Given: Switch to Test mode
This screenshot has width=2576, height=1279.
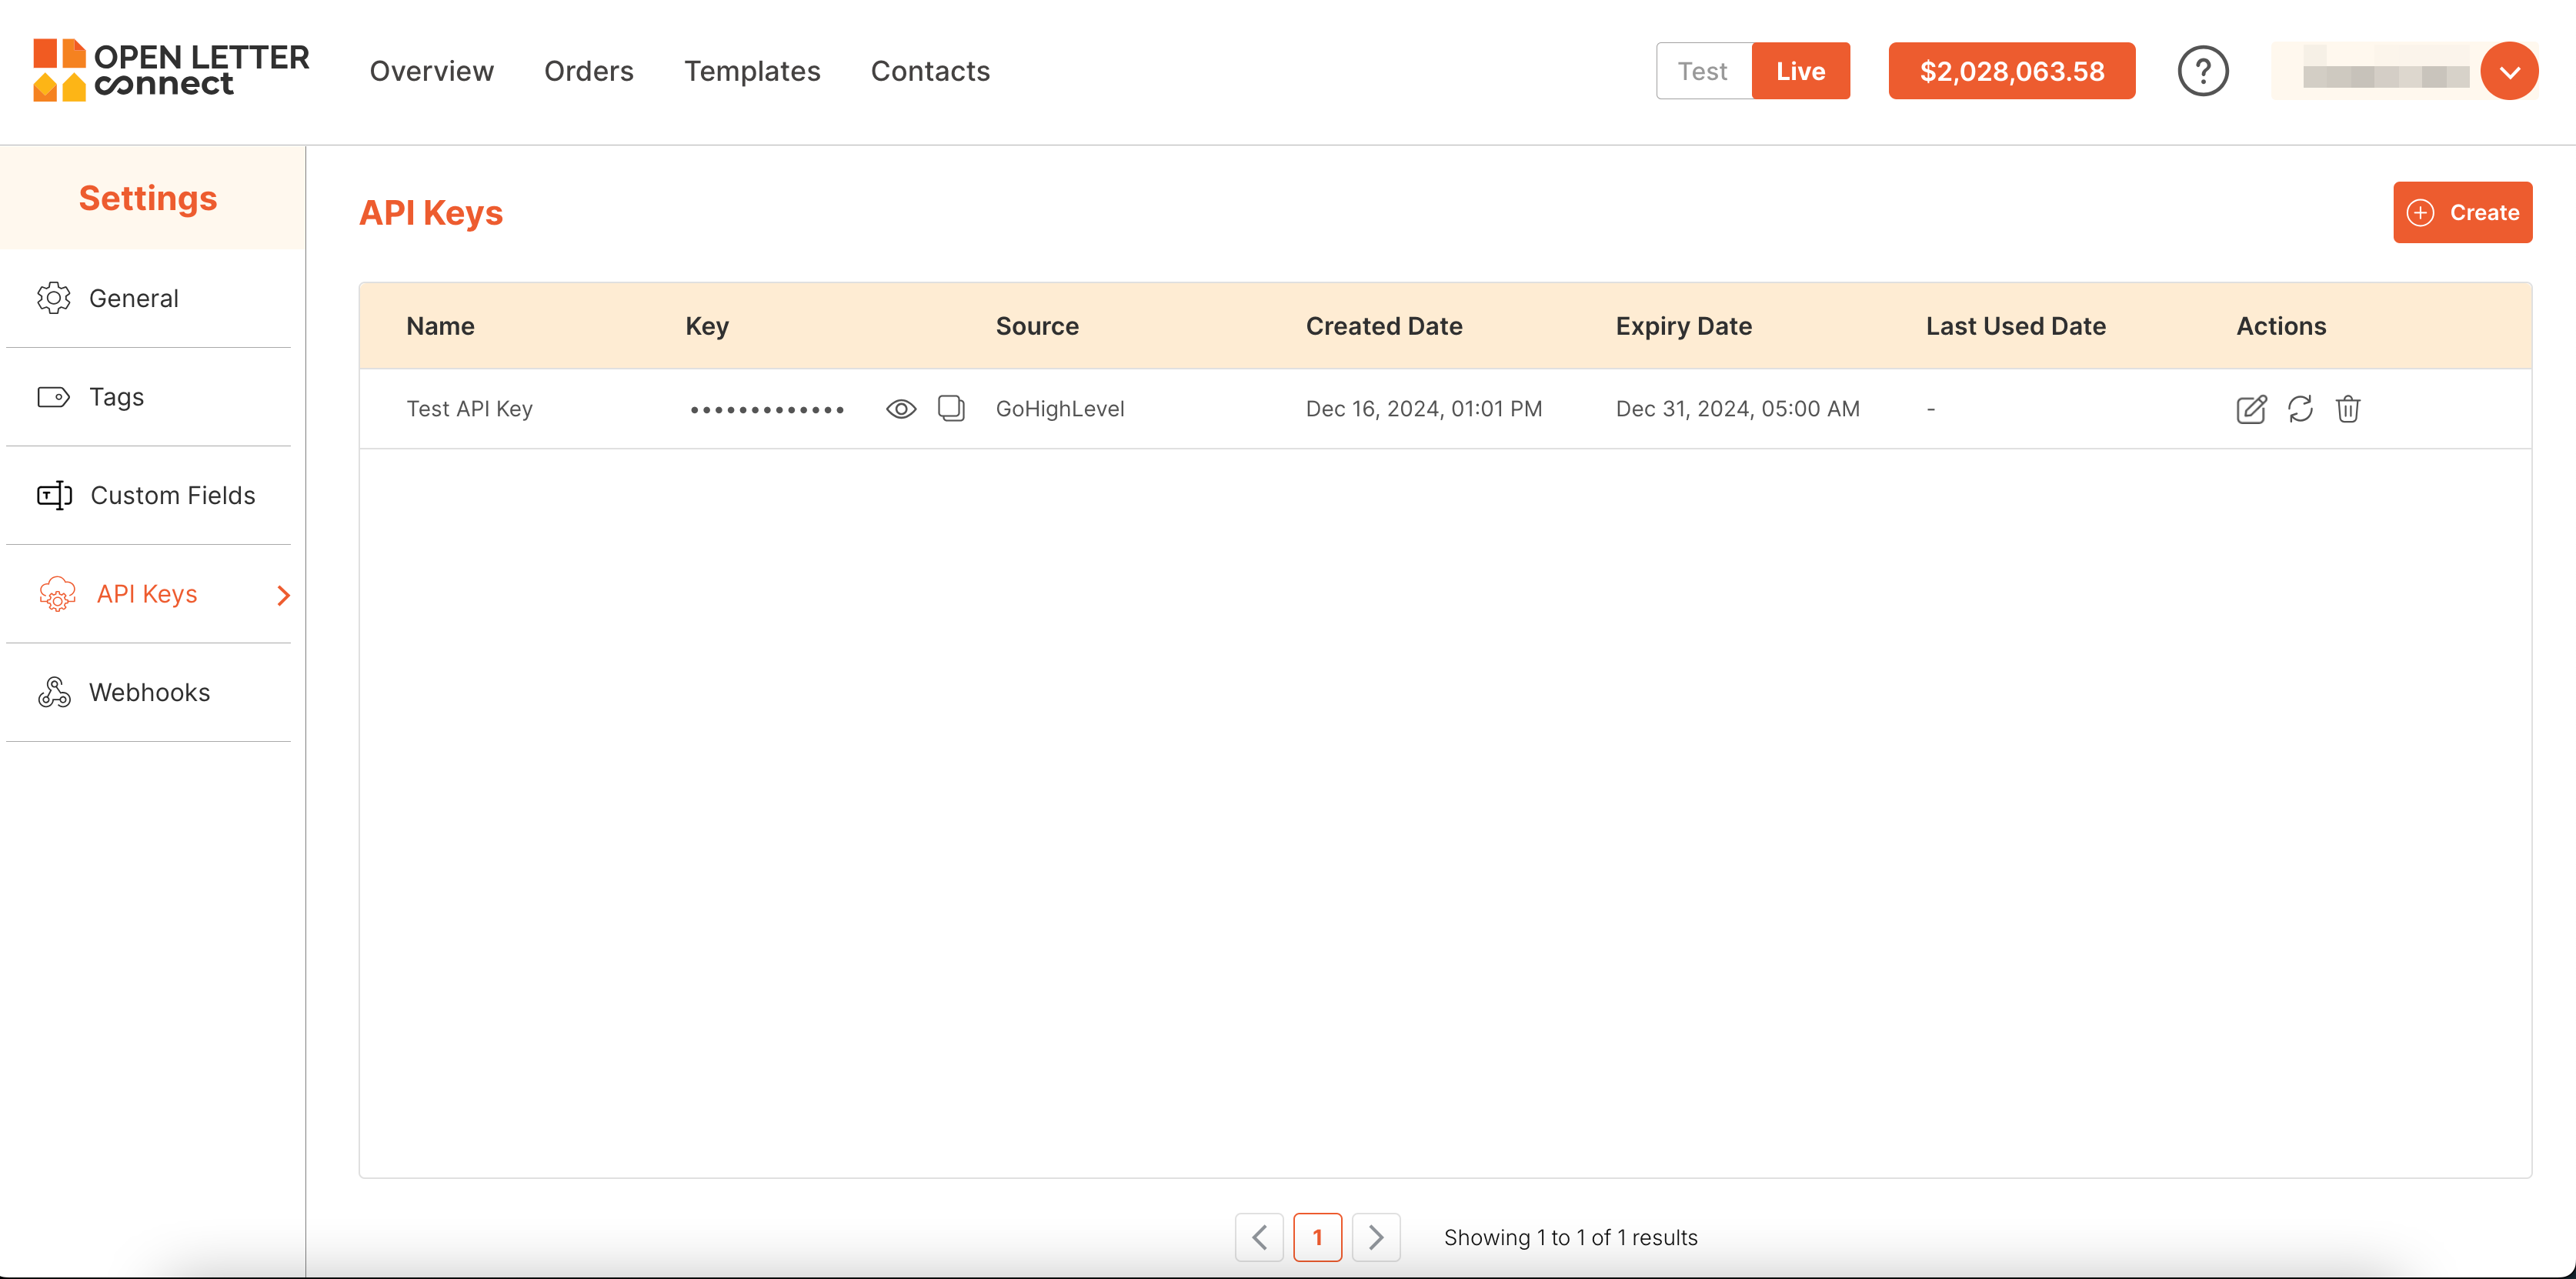Looking at the screenshot, I should coord(1703,71).
